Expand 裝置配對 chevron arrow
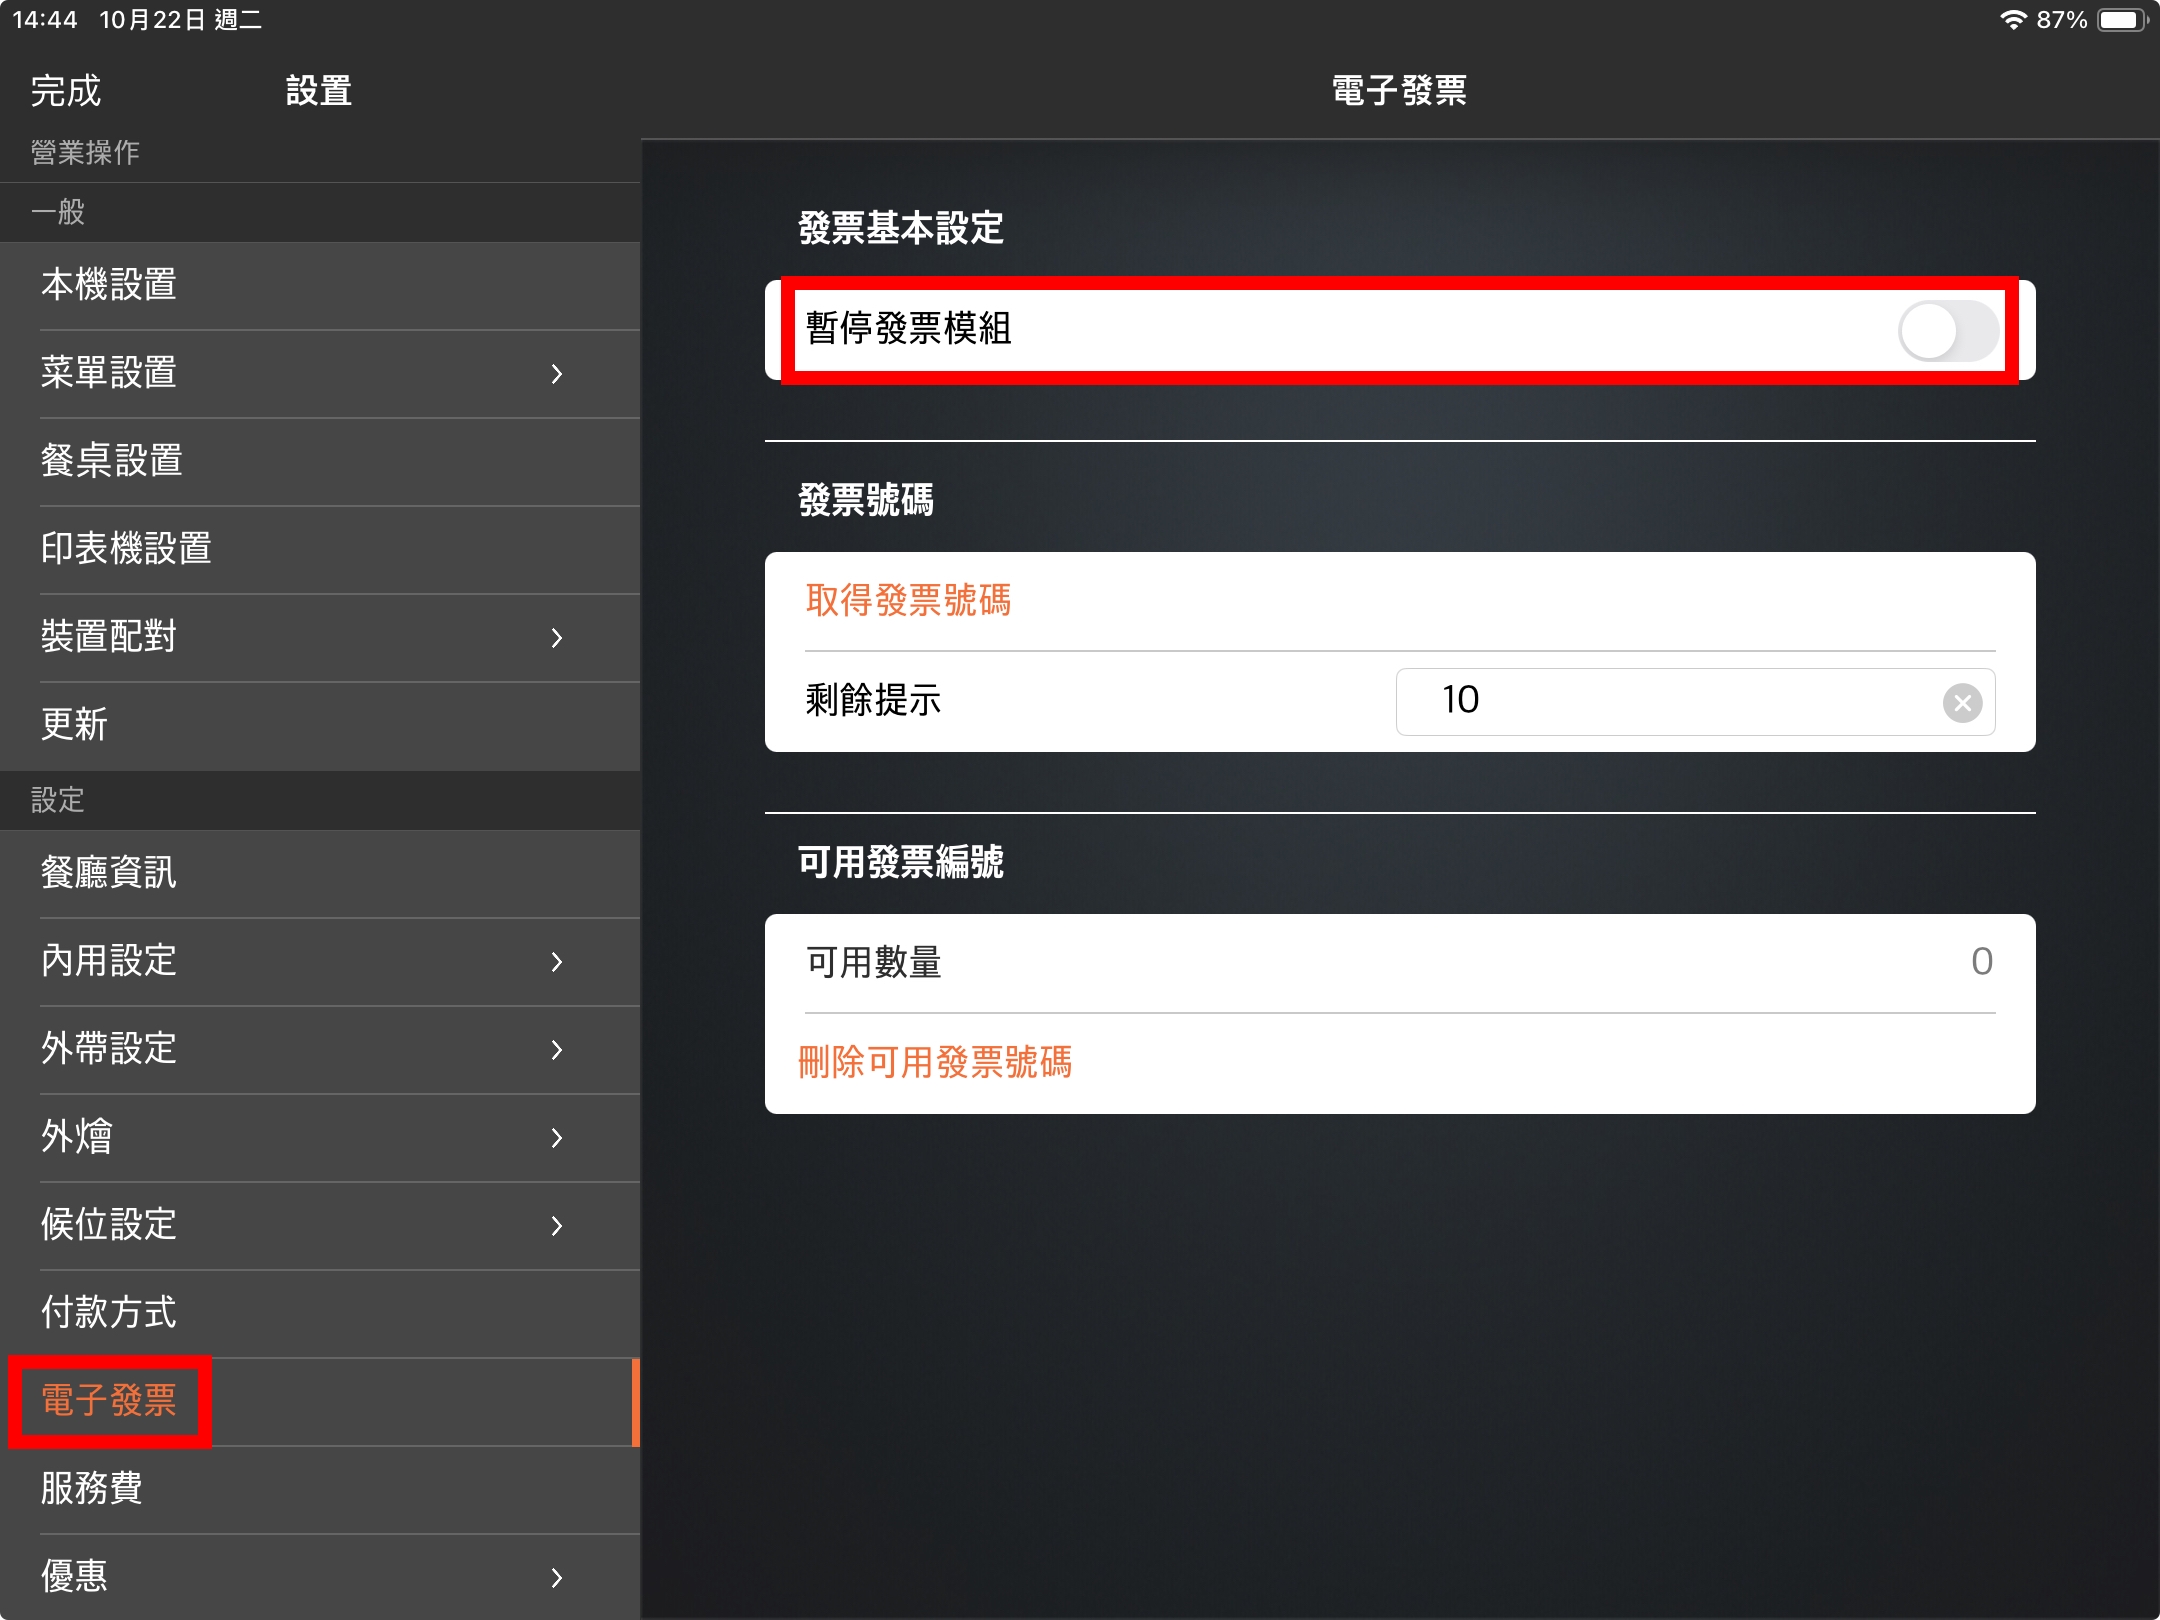This screenshot has width=2160, height=1620. coord(557,638)
